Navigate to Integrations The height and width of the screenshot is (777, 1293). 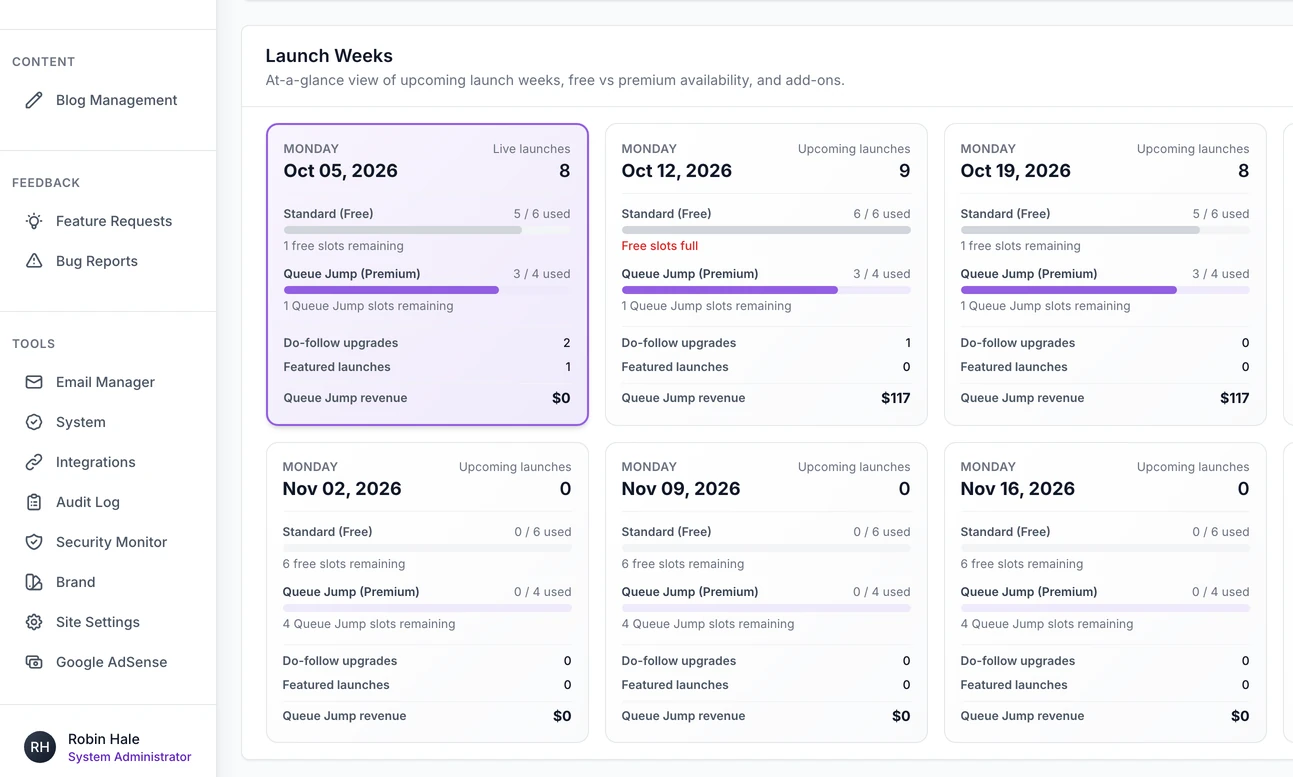(x=108, y=462)
